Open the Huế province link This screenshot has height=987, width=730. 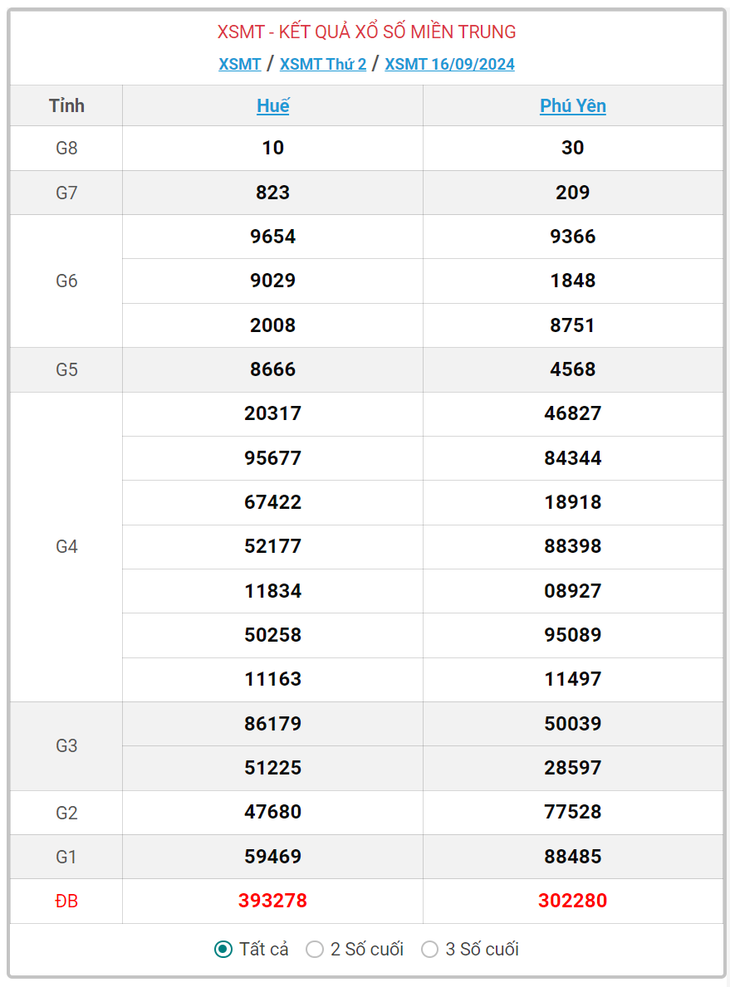pos(272,106)
